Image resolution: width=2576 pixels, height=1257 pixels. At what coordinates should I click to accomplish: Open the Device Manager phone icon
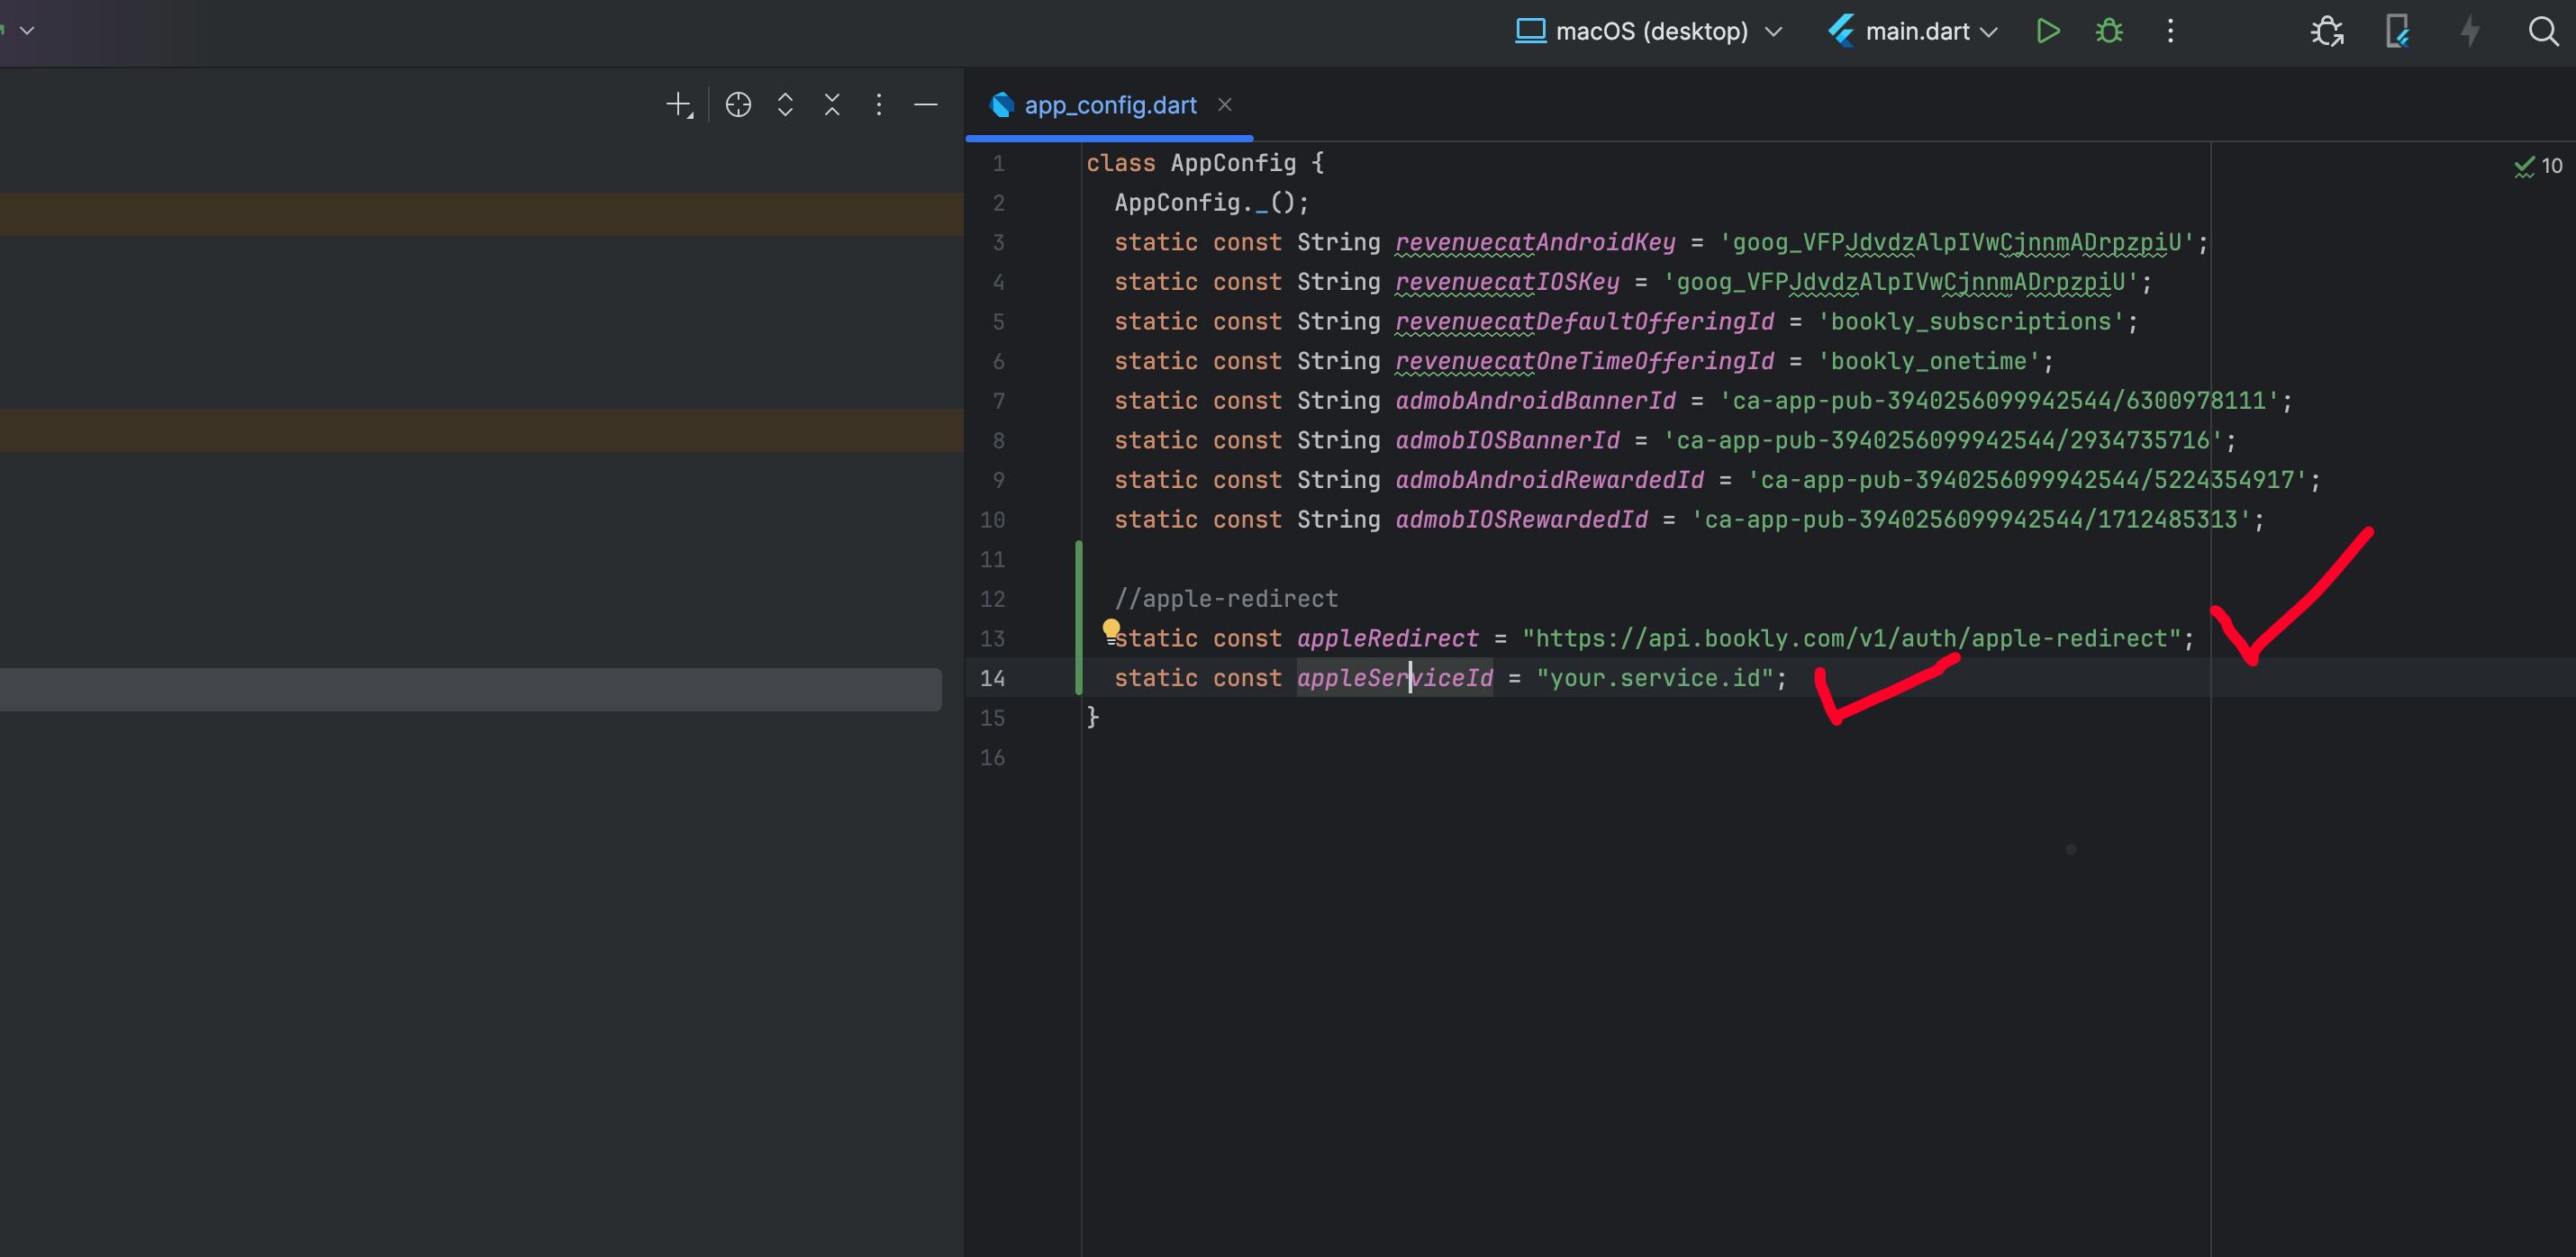tap(2397, 31)
